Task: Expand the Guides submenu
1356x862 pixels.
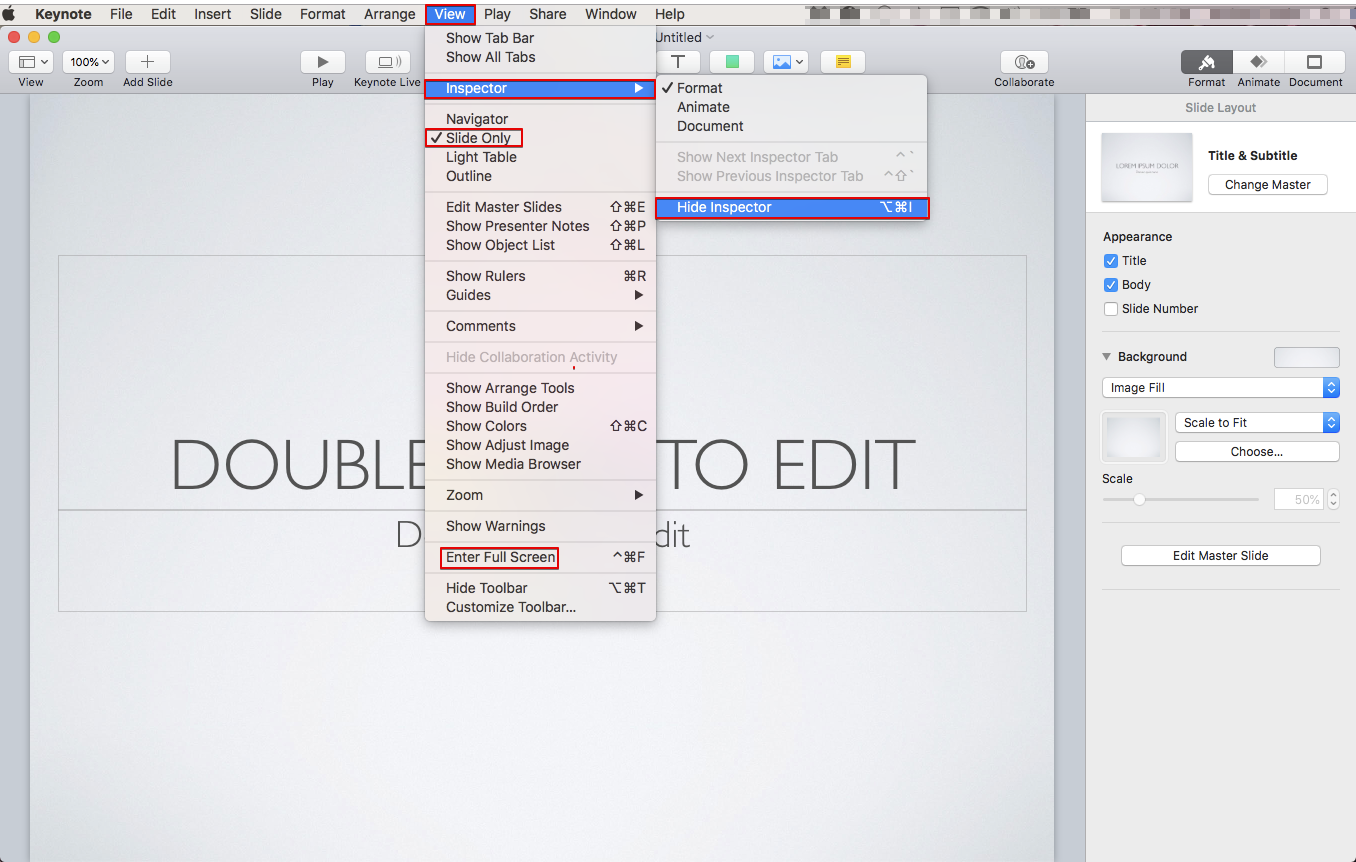Action: [x=540, y=295]
